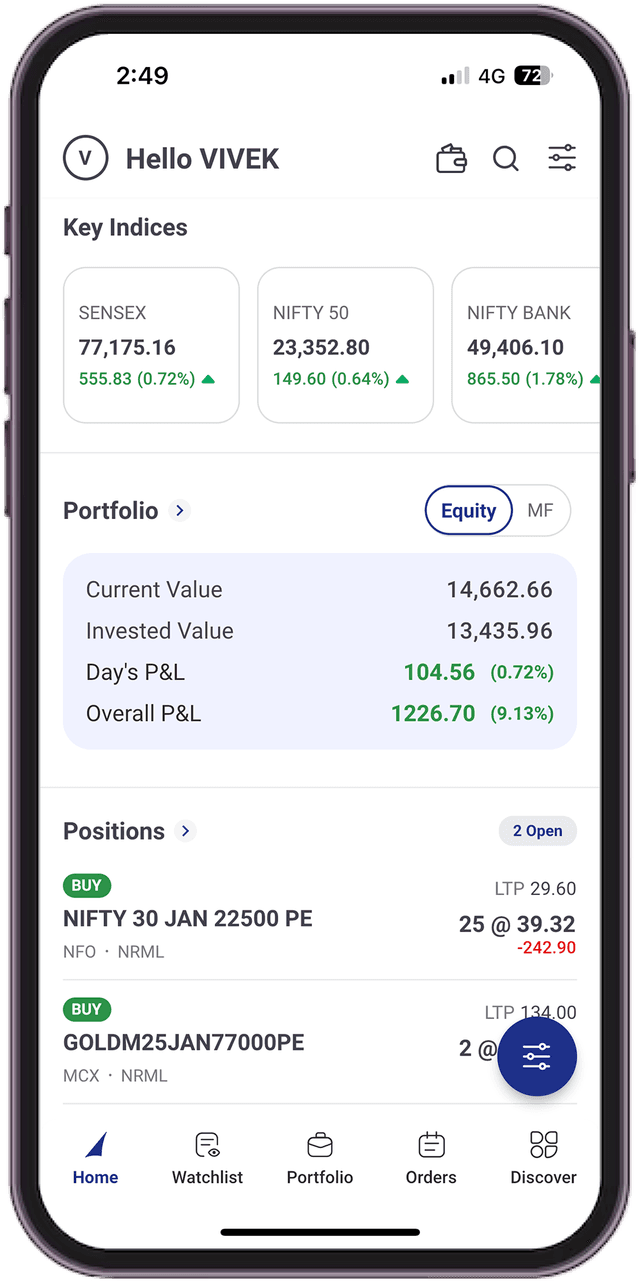640x1281 pixels.
Task: Tap the V profile avatar
Action: point(85,158)
